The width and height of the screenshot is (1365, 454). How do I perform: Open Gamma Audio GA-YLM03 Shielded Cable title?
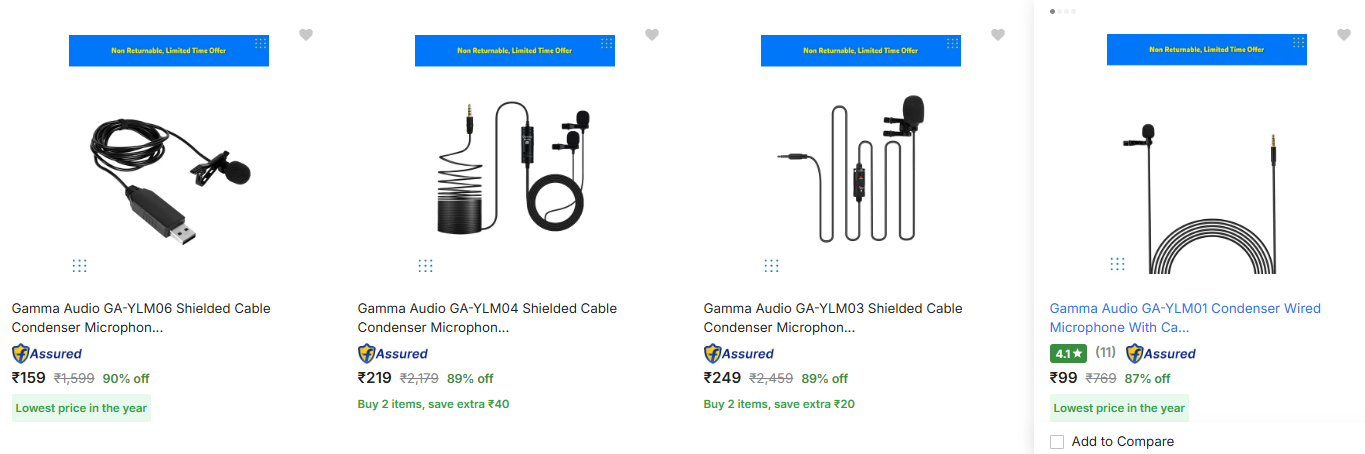pyautogui.click(x=833, y=318)
